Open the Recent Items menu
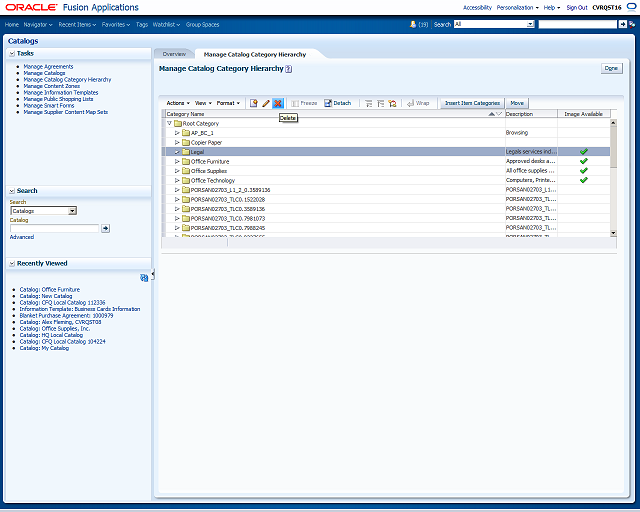Image resolution: width=640 pixels, height=512 pixels. [77, 24]
